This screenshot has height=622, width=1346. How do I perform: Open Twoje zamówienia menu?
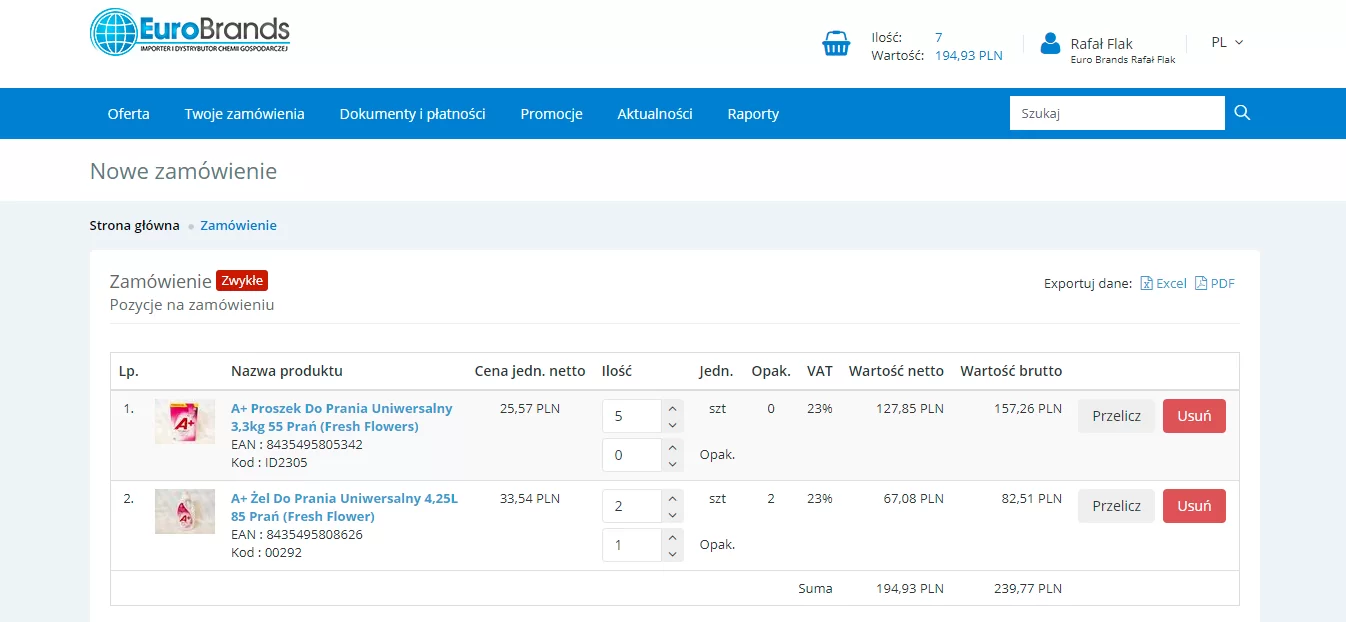point(245,114)
